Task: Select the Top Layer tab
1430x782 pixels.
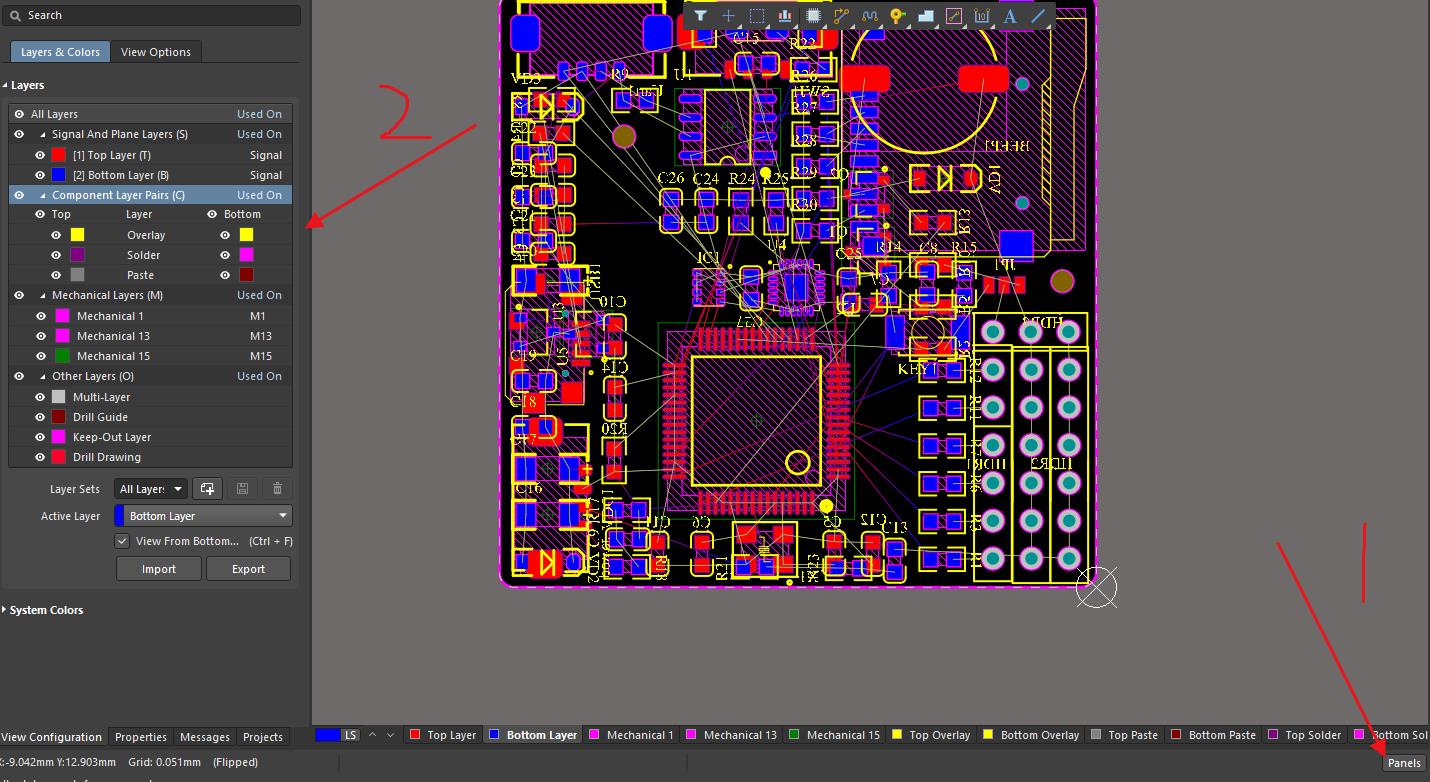Action: pos(443,735)
